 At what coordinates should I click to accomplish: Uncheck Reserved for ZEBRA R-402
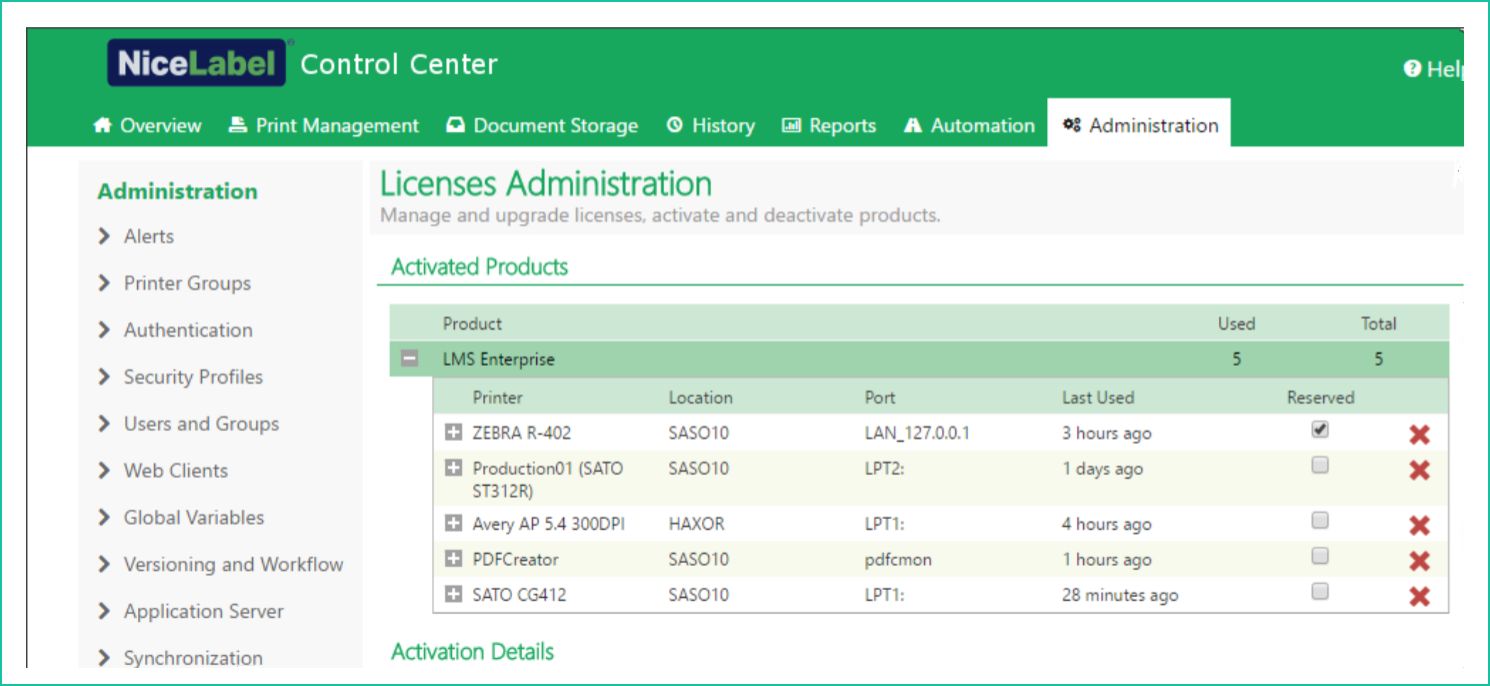1320,430
